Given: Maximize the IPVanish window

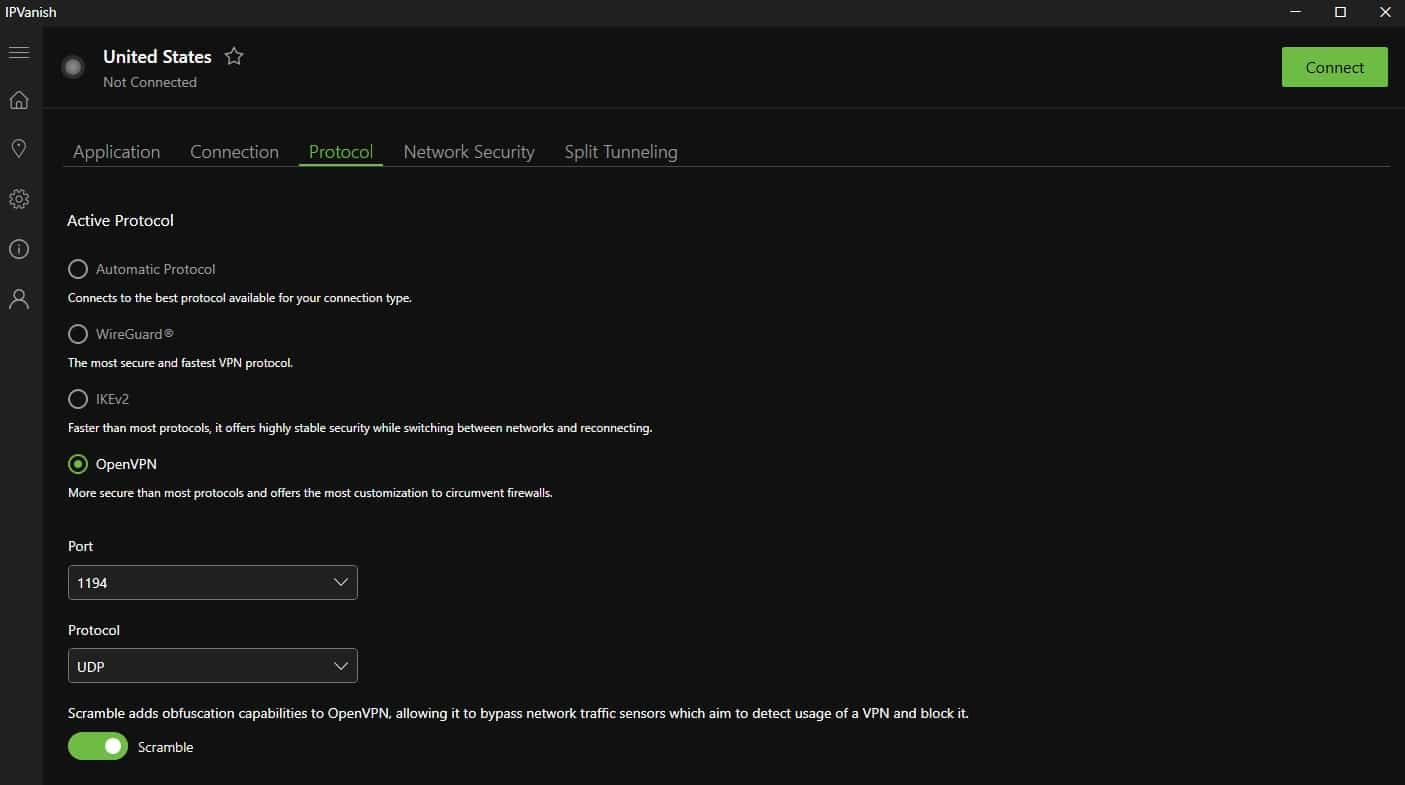Looking at the screenshot, I should (1341, 12).
